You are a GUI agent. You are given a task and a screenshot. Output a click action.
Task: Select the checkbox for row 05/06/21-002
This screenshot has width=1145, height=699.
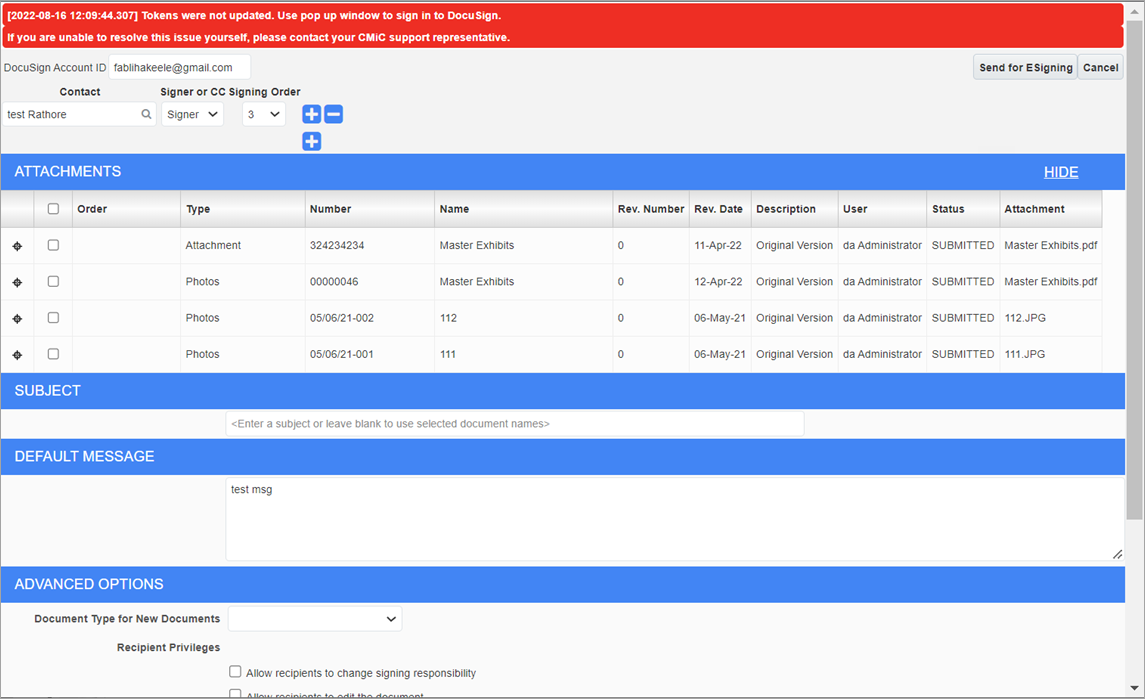click(53, 318)
